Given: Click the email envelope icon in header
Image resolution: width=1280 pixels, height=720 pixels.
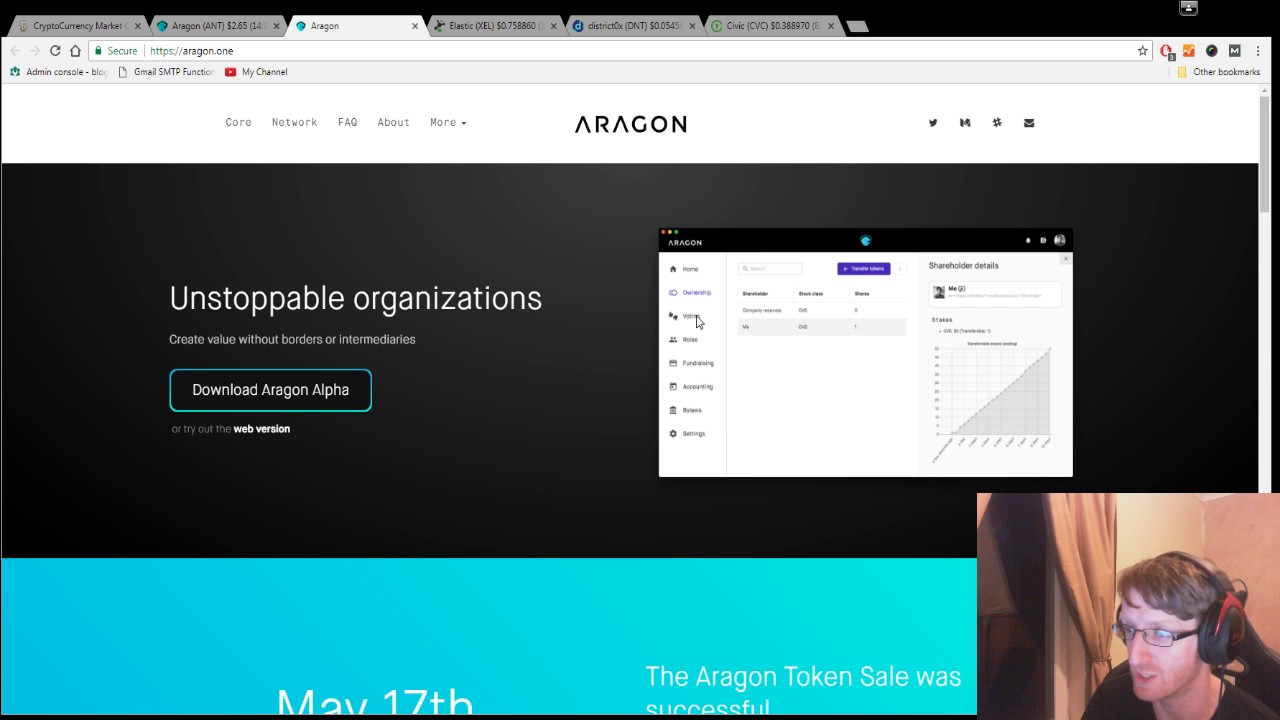Looking at the screenshot, I should 1029,123.
